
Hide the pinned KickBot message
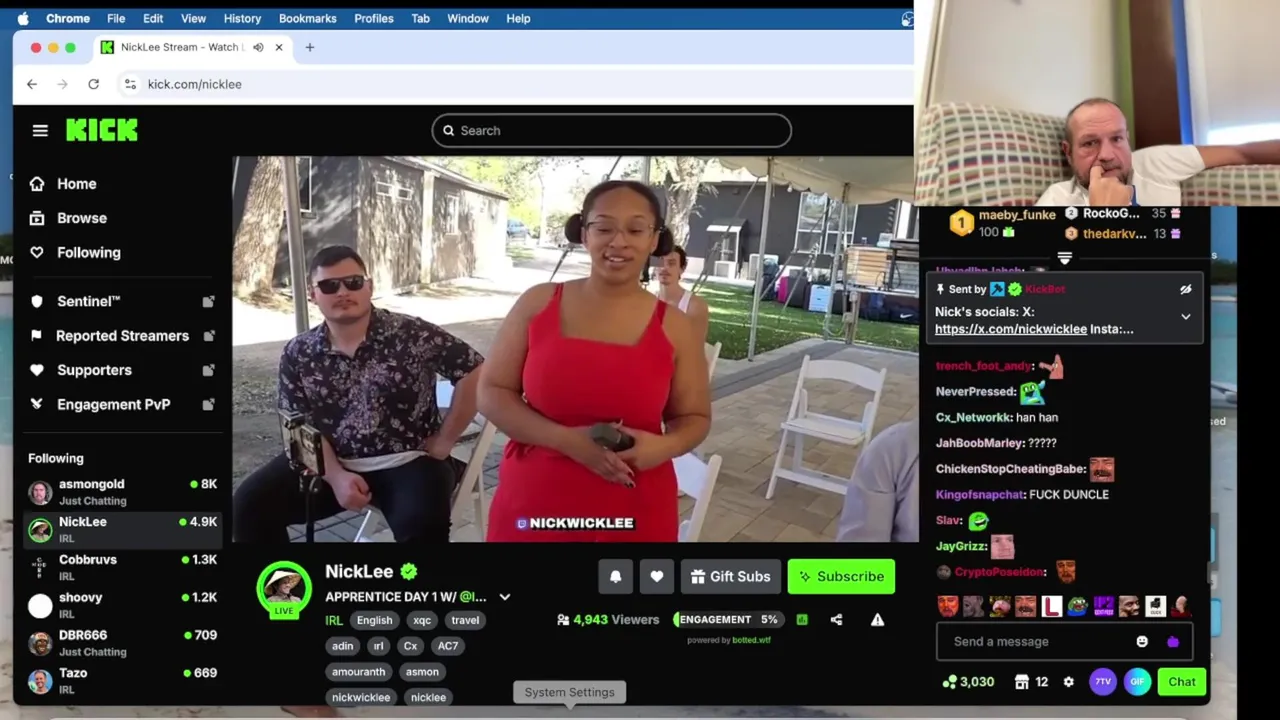click(1185, 289)
